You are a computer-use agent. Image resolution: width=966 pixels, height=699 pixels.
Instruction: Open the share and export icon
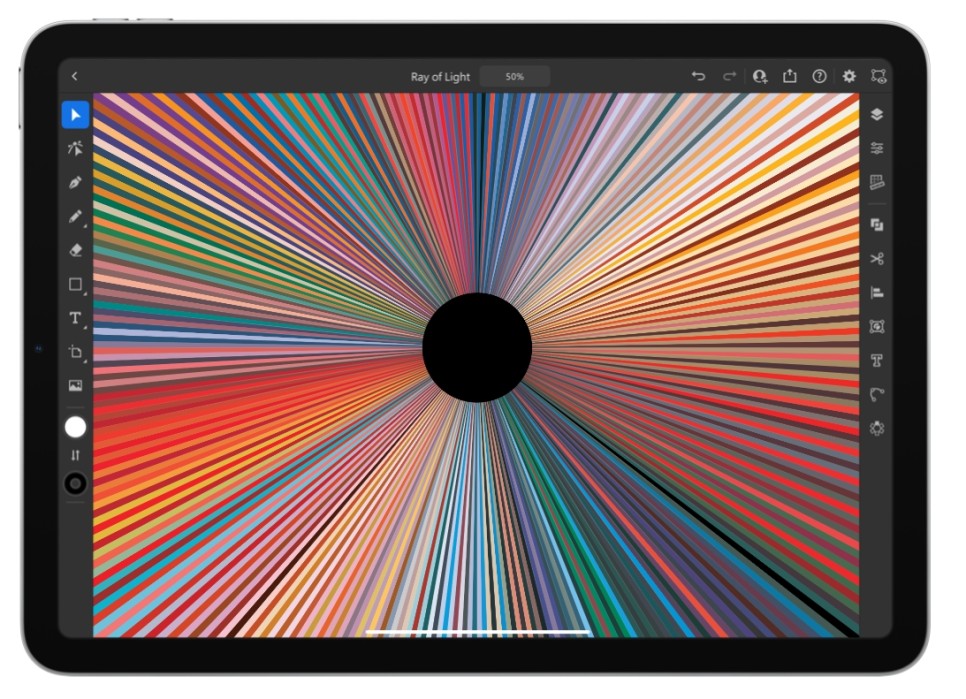tap(789, 76)
